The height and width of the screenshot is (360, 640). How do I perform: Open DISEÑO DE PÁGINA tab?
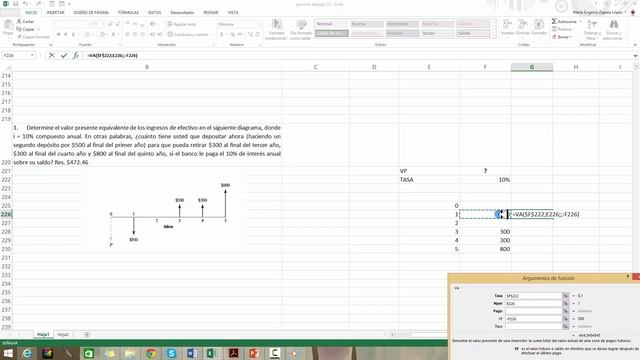[91, 12]
